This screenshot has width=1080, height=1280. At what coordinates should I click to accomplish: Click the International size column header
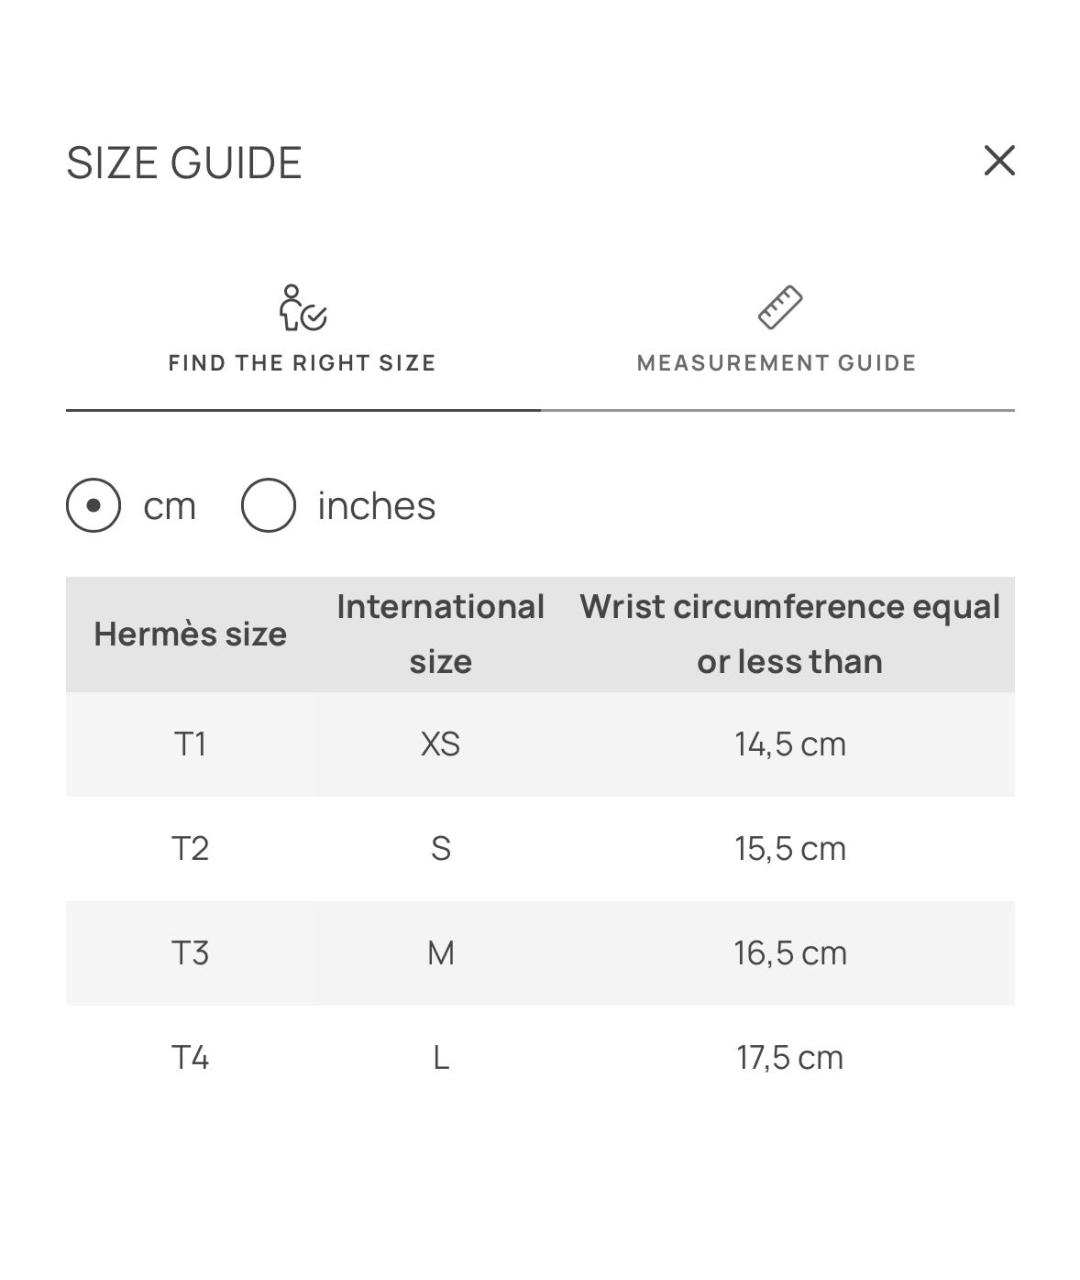440,634
